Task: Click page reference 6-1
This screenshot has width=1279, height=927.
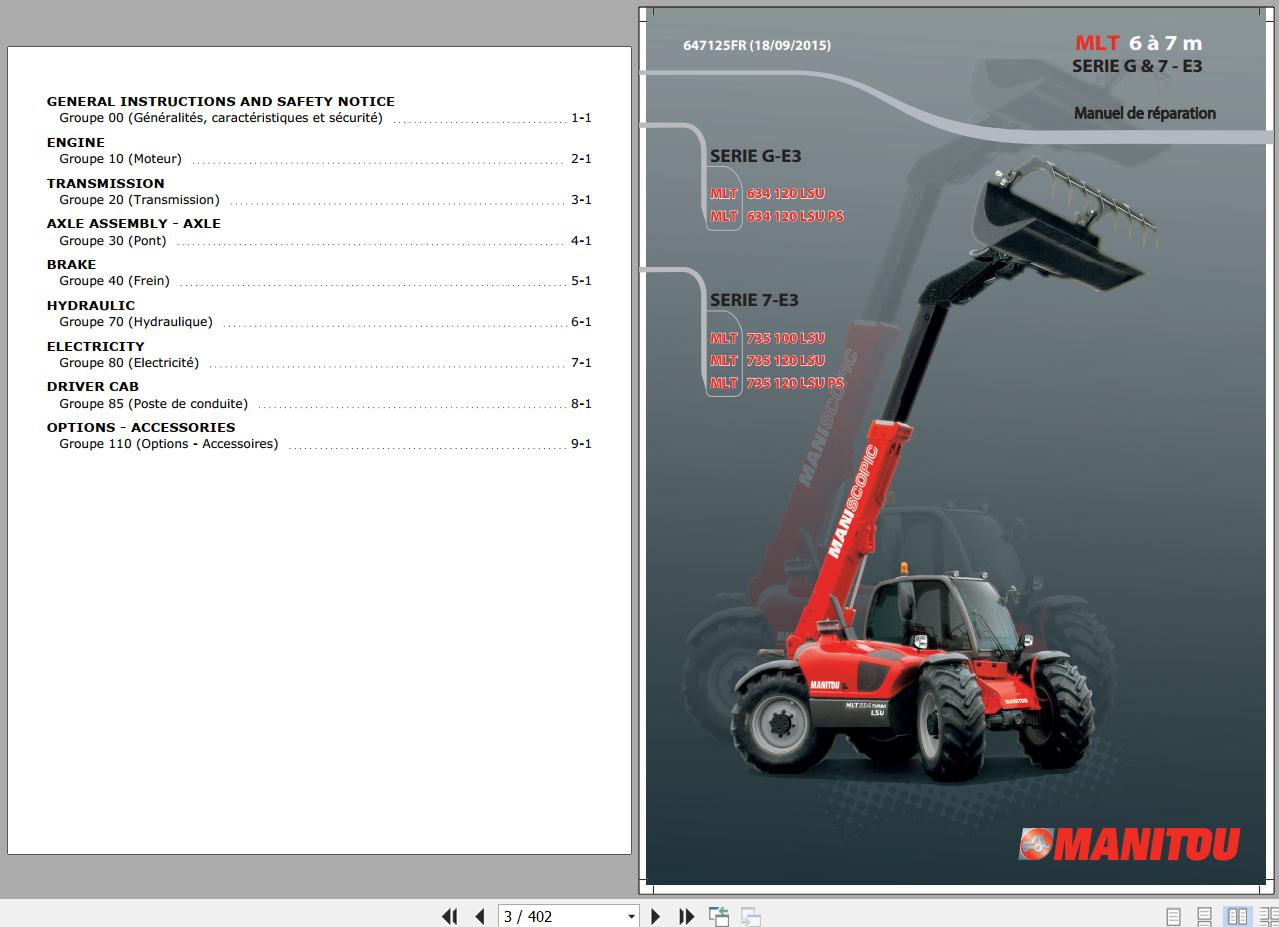Action: pyautogui.click(x=581, y=322)
